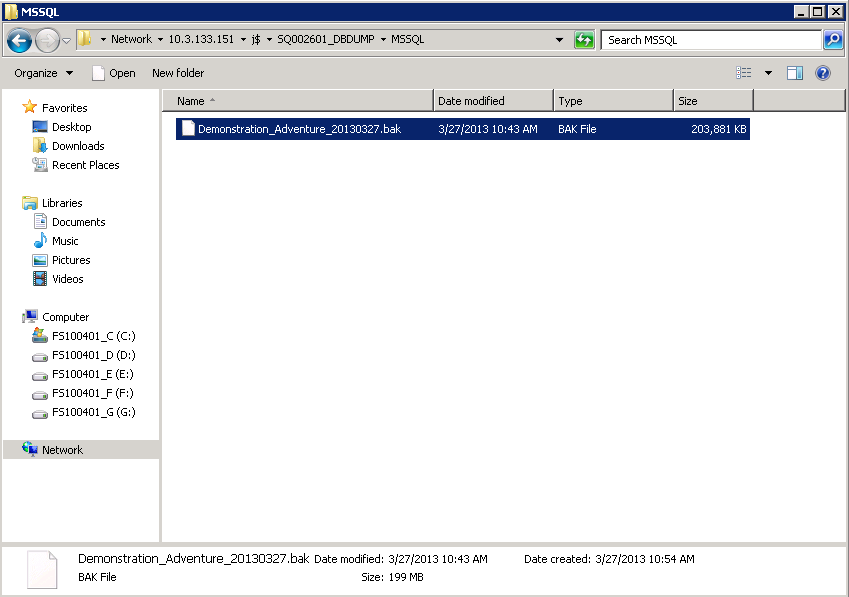Select Network in the navigation pane

pyautogui.click(x=62, y=450)
